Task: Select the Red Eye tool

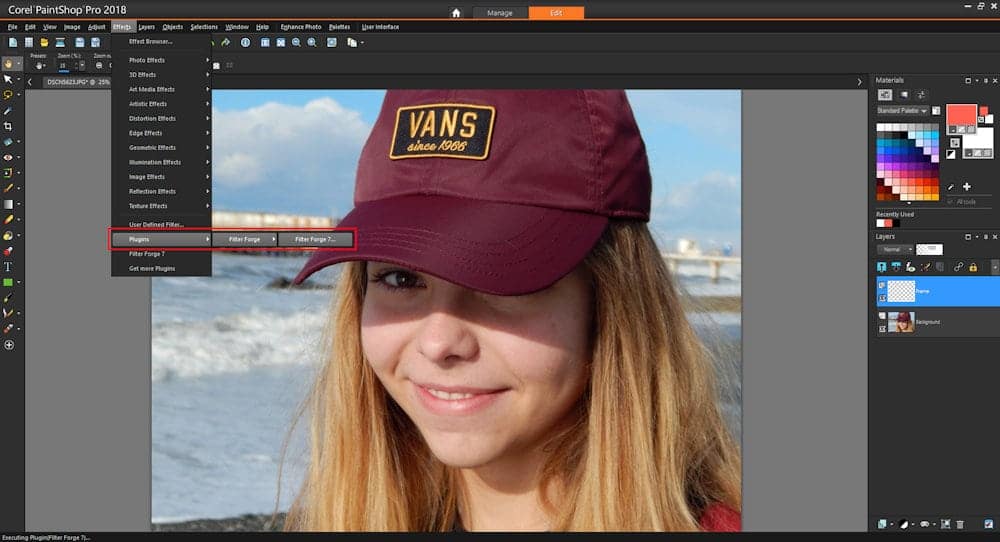Action: [8, 157]
